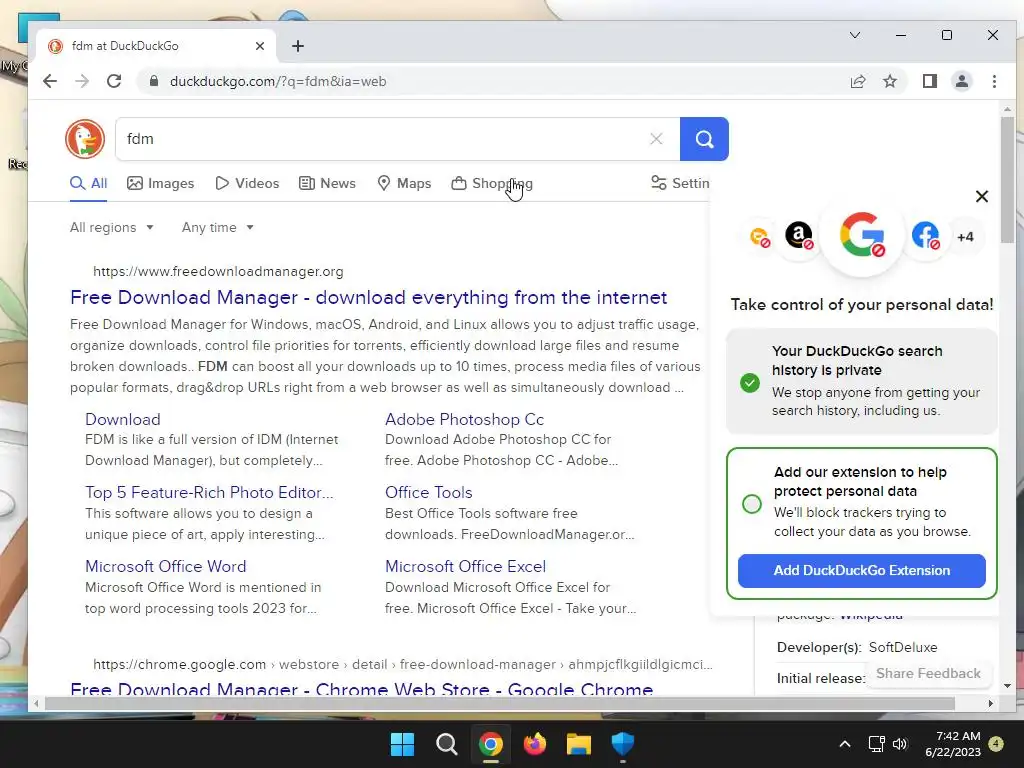Switch to the Maps tab
1024x768 pixels.
(x=404, y=184)
